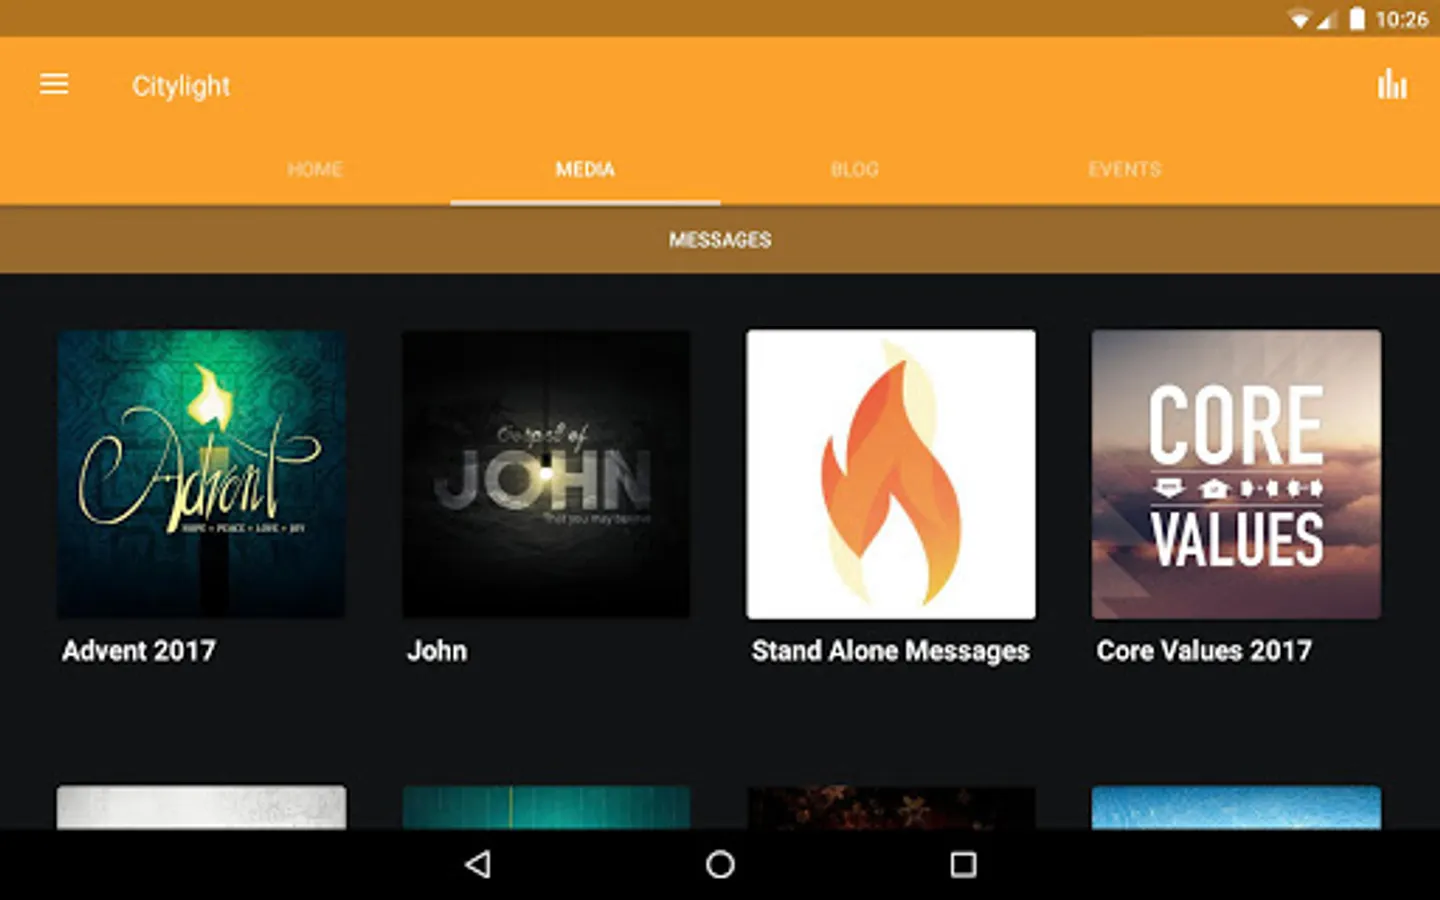This screenshot has height=900, width=1440.
Task: Open the EVENTS tab
Action: coord(1125,169)
